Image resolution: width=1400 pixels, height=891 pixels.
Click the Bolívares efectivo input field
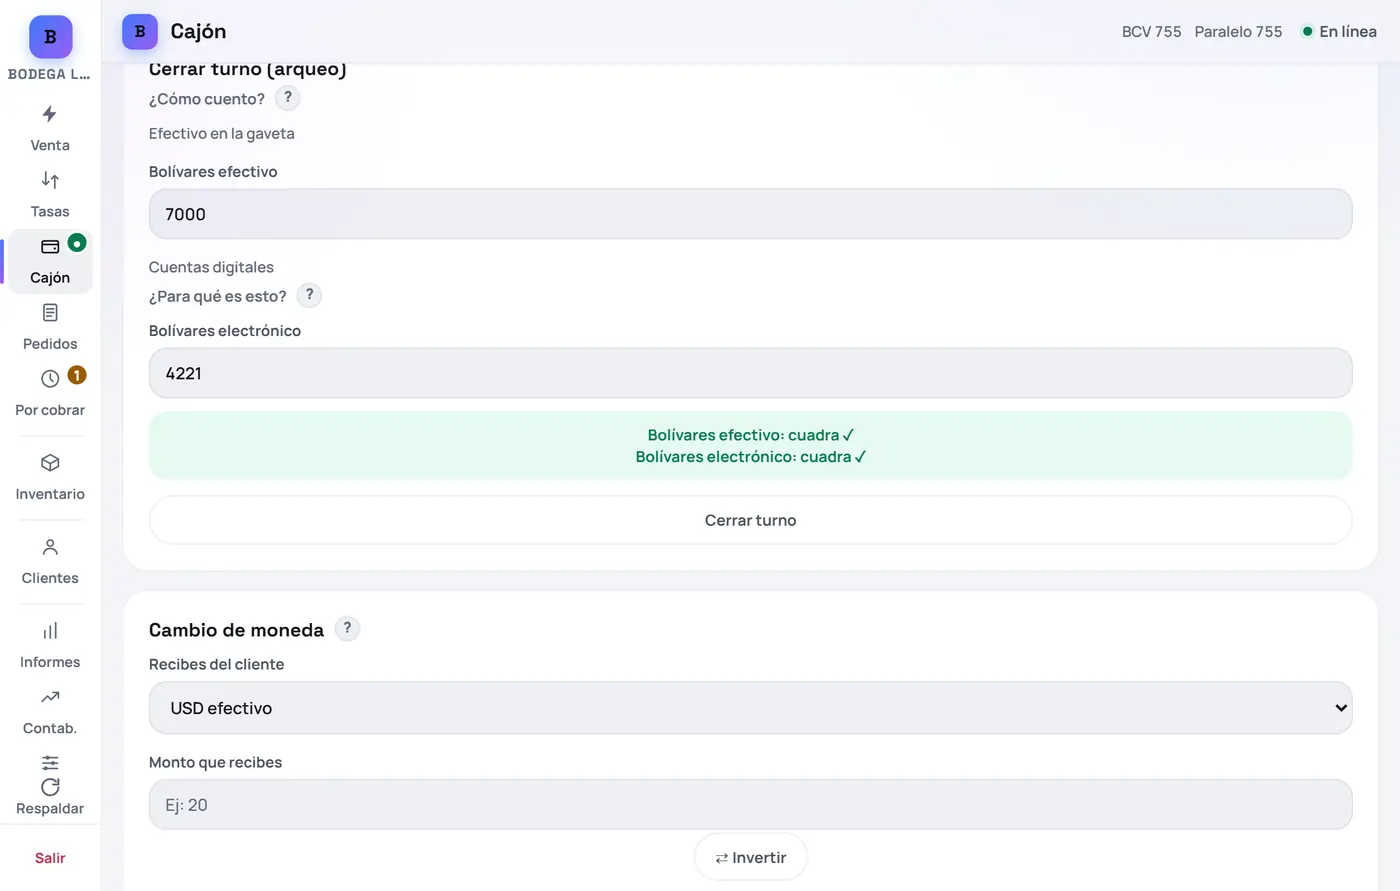pyautogui.click(x=750, y=214)
